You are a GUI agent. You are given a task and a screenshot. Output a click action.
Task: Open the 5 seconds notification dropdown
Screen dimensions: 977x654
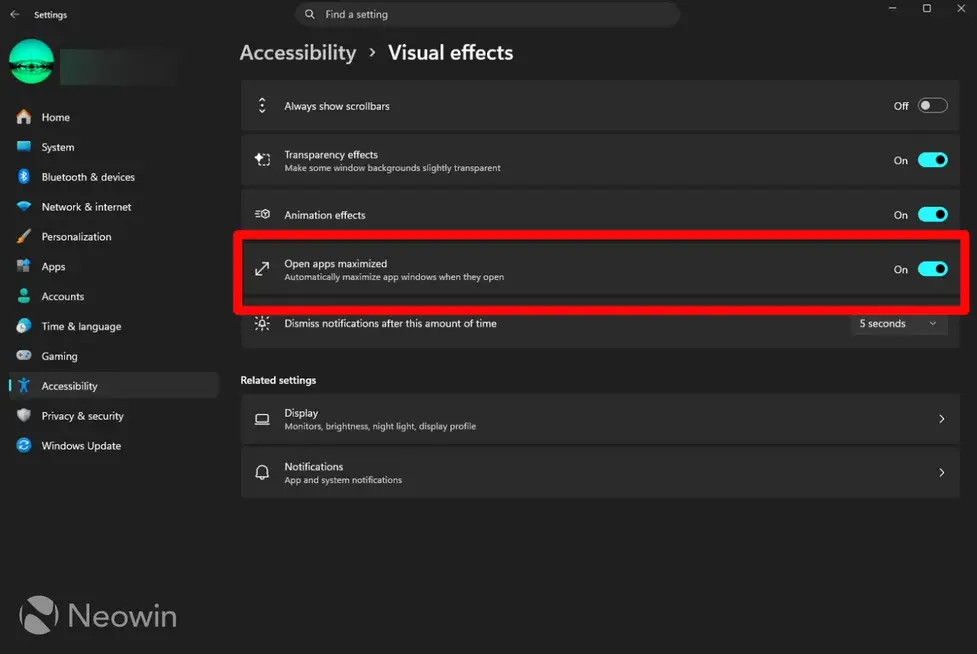899,323
